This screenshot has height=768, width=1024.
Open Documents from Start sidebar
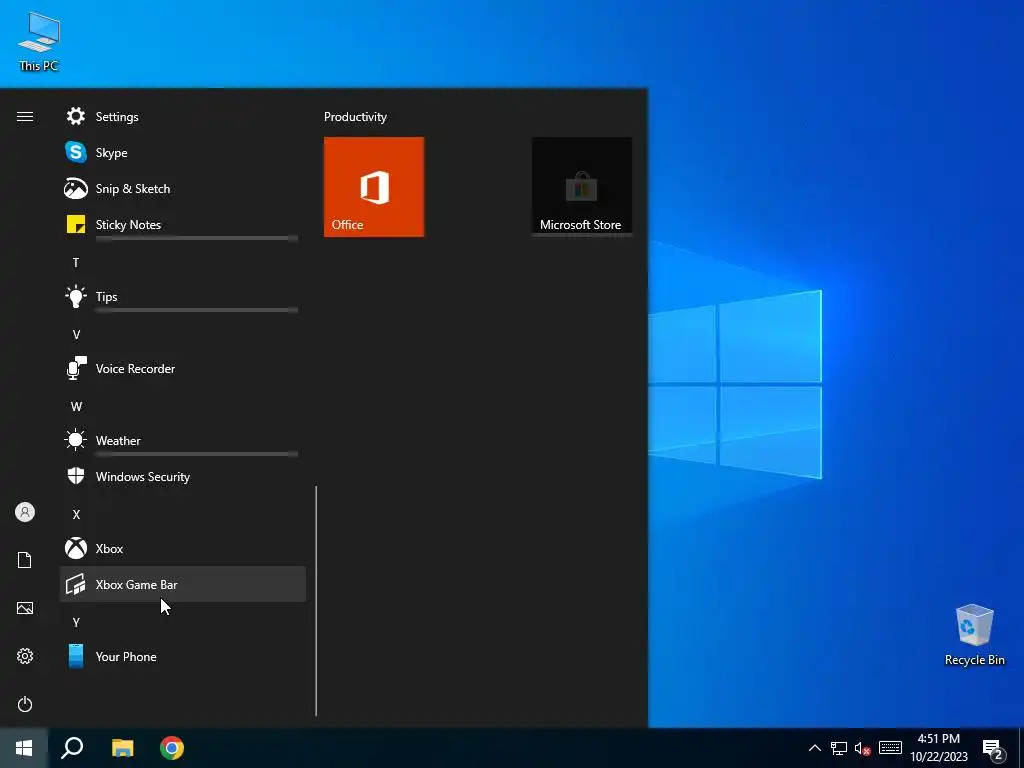(25, 560)
